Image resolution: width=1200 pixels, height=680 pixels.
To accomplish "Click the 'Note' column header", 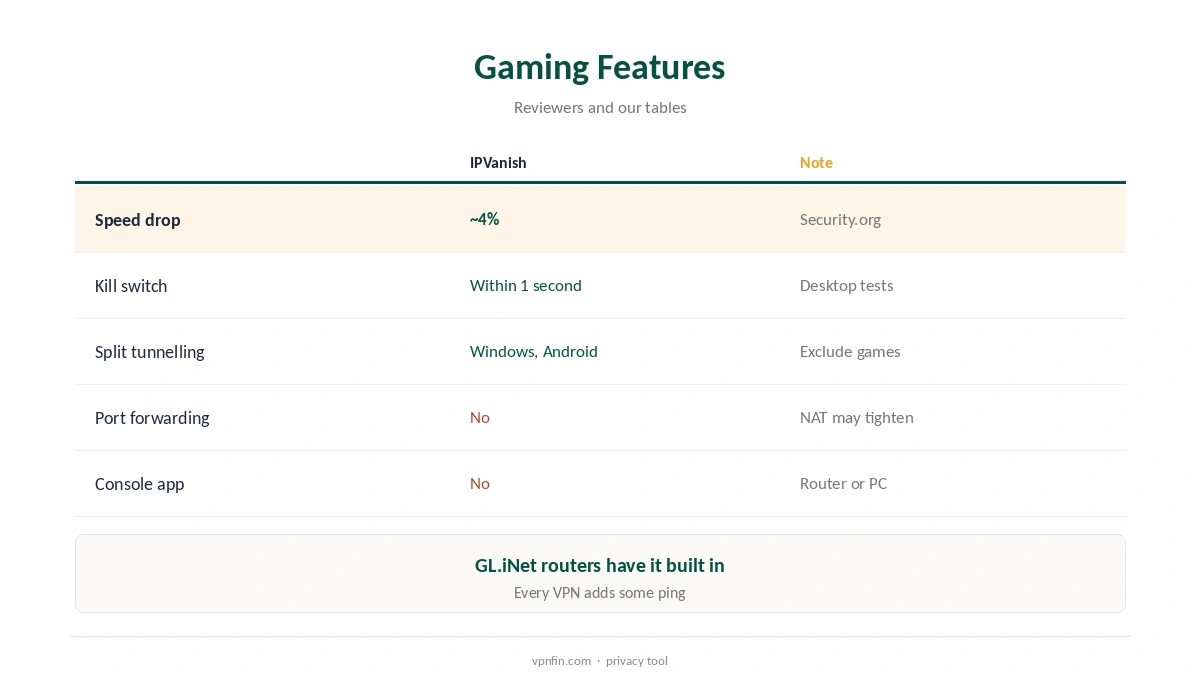I will click(816, 162).
